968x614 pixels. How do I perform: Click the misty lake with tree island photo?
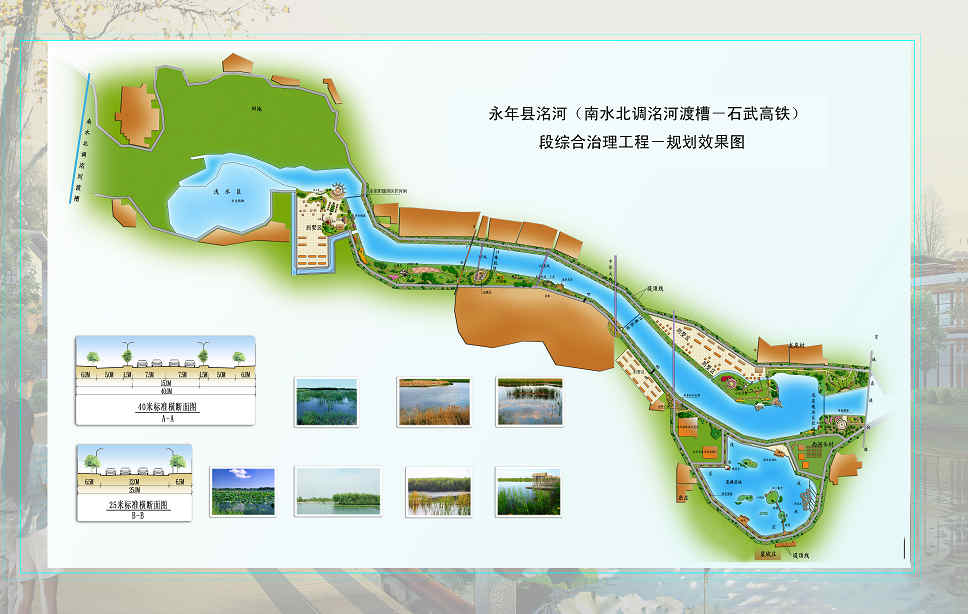pyautogui.click(x=338, y=492)
